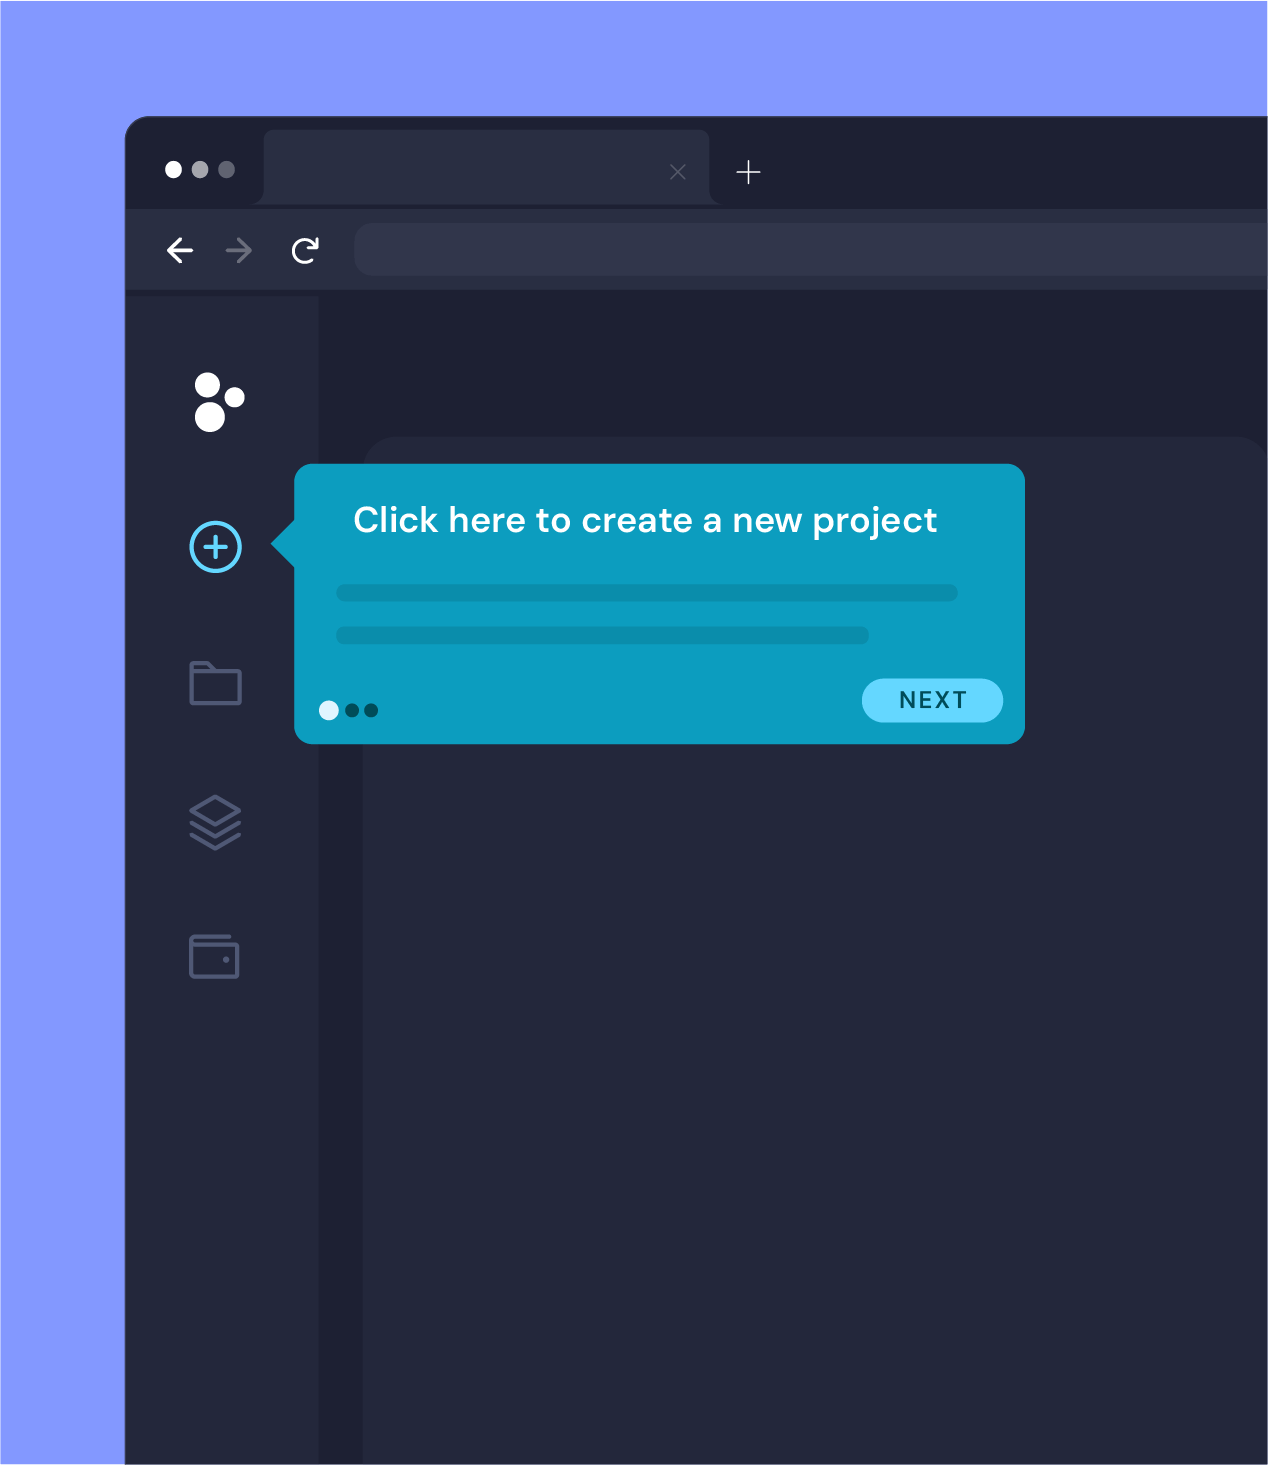Reload the page with the refresh icon
This screenshot has height=1465, width=1268.
click(x=305, y=250)
